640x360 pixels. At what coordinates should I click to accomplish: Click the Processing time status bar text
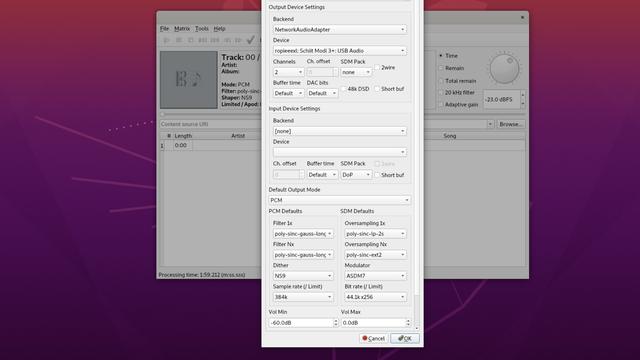[x=202, y=275]
